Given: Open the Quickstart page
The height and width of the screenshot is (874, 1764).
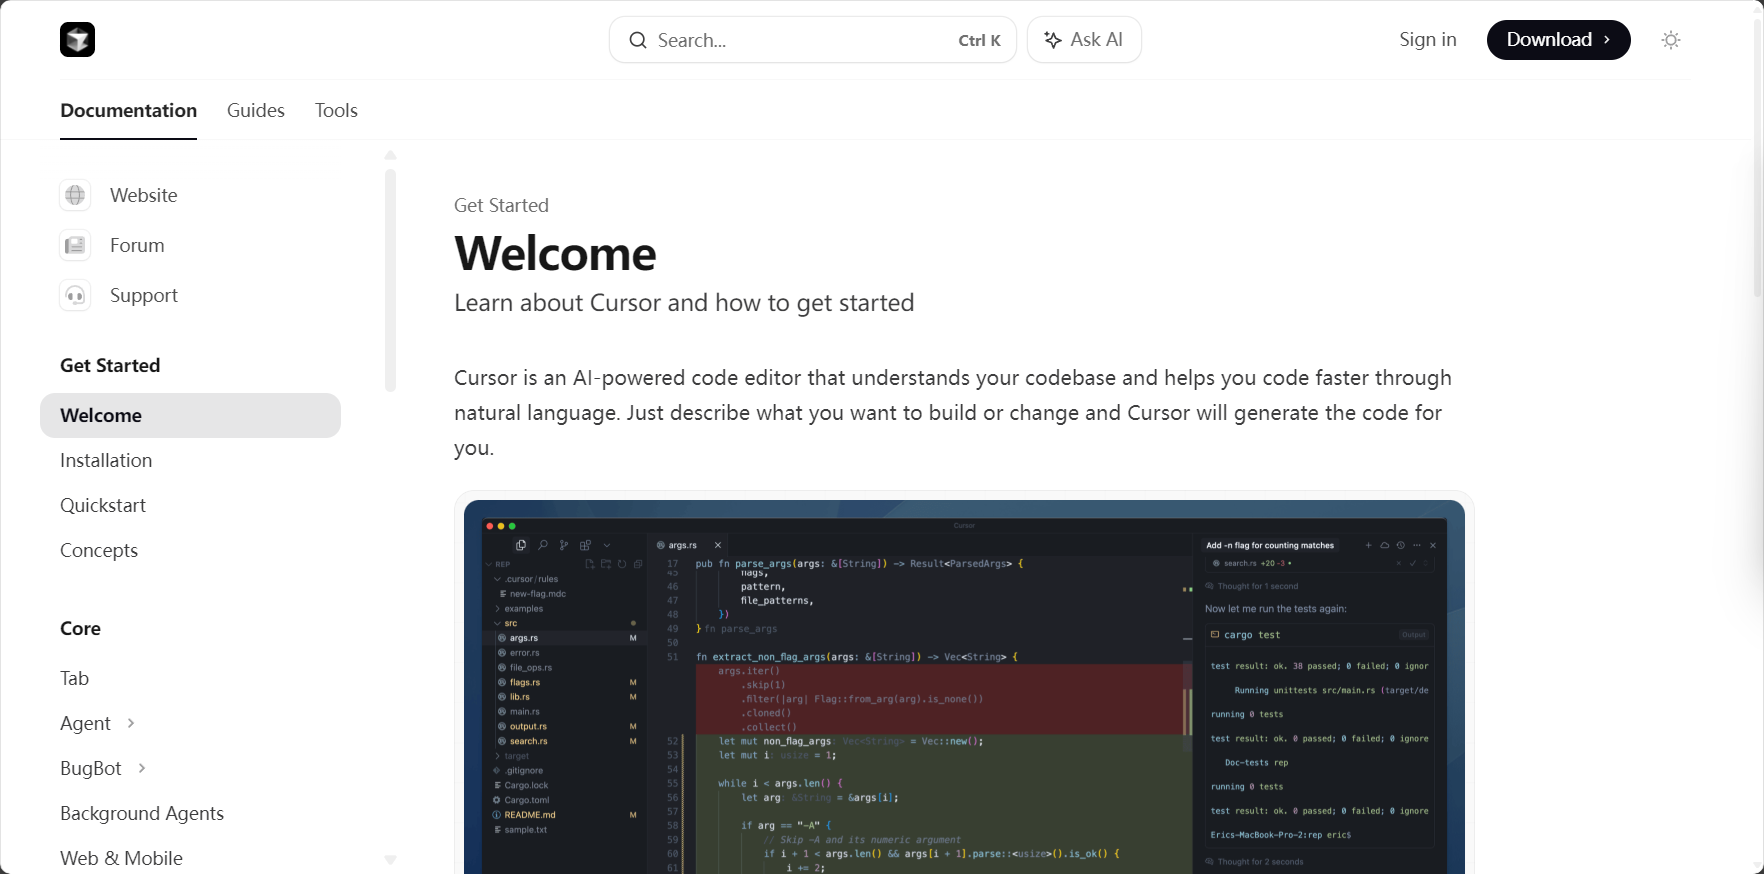Looking at the screenshot, I should coord(103,505).
